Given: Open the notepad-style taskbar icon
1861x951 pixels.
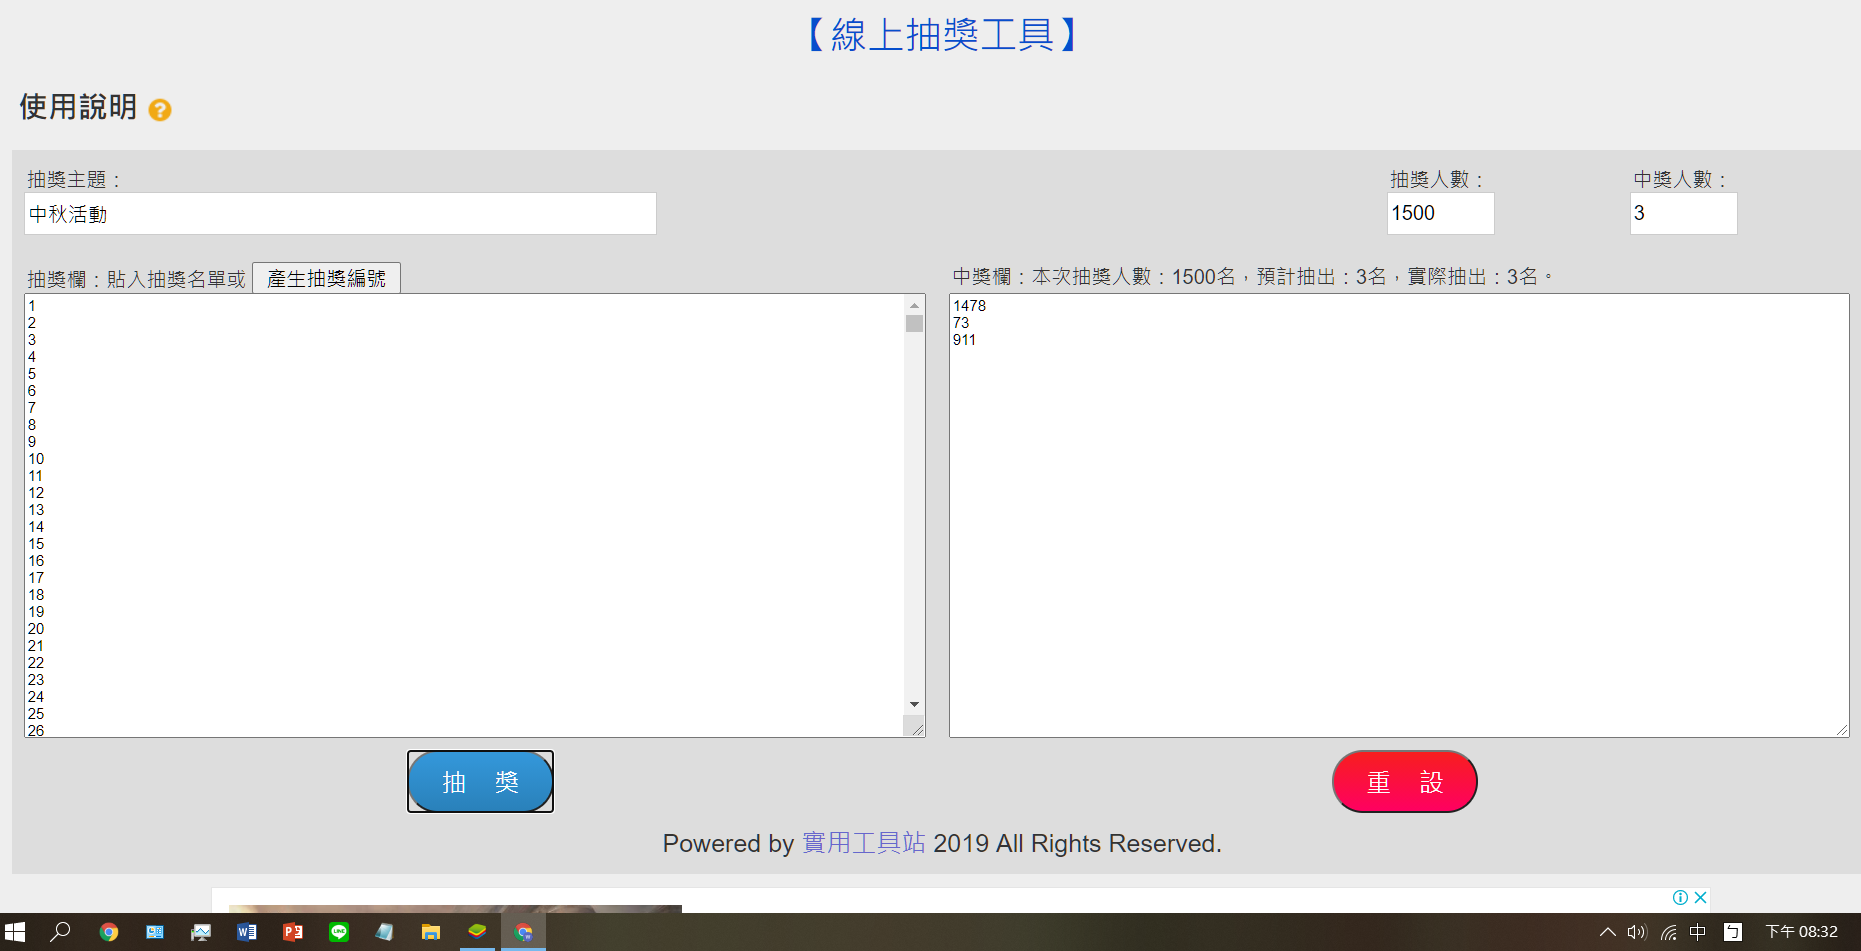Looking at the screenshot, I should point(385,932).
